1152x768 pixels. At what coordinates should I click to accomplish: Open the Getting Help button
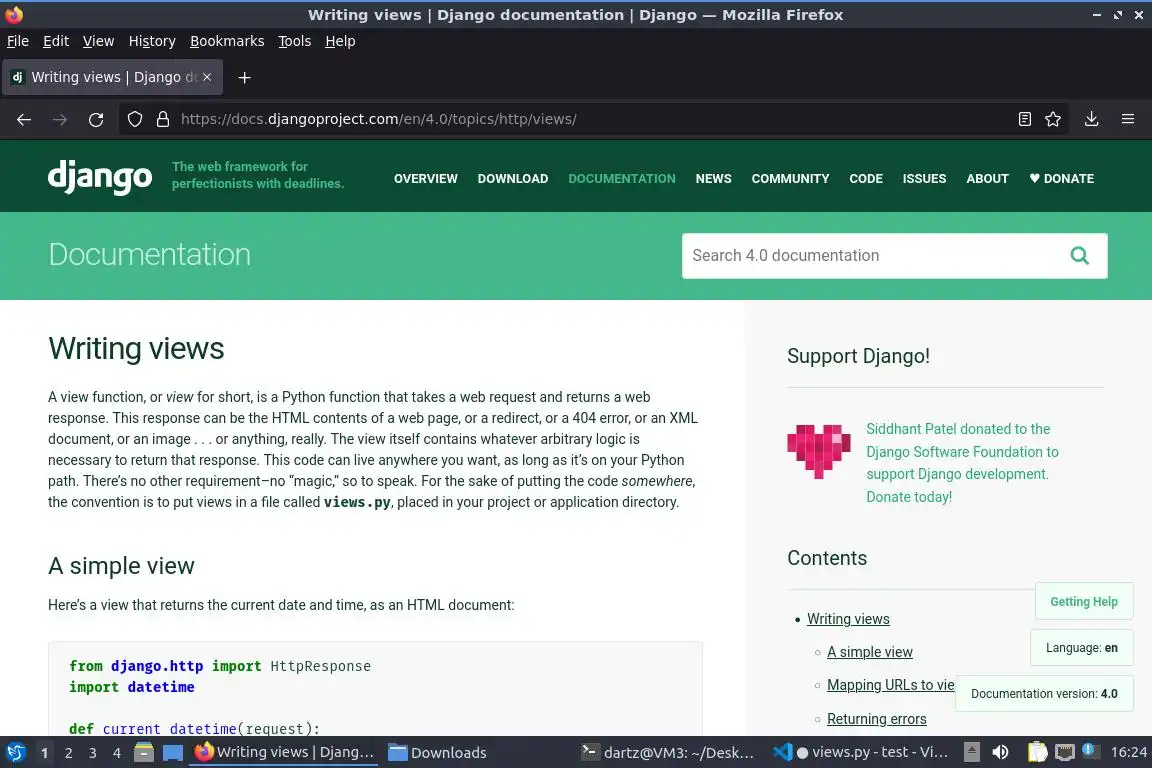coord(1084,601)
